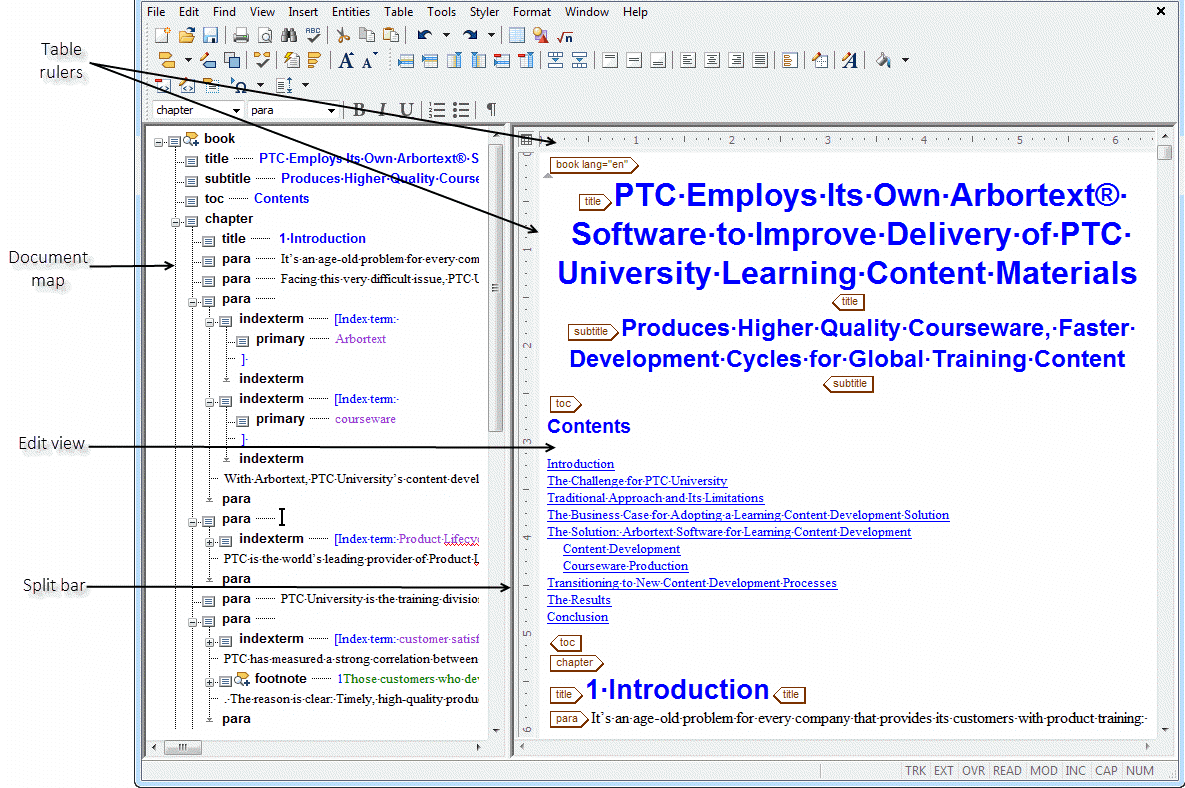
Task: Toggle Bold formatting button
Action: (360, 110)
